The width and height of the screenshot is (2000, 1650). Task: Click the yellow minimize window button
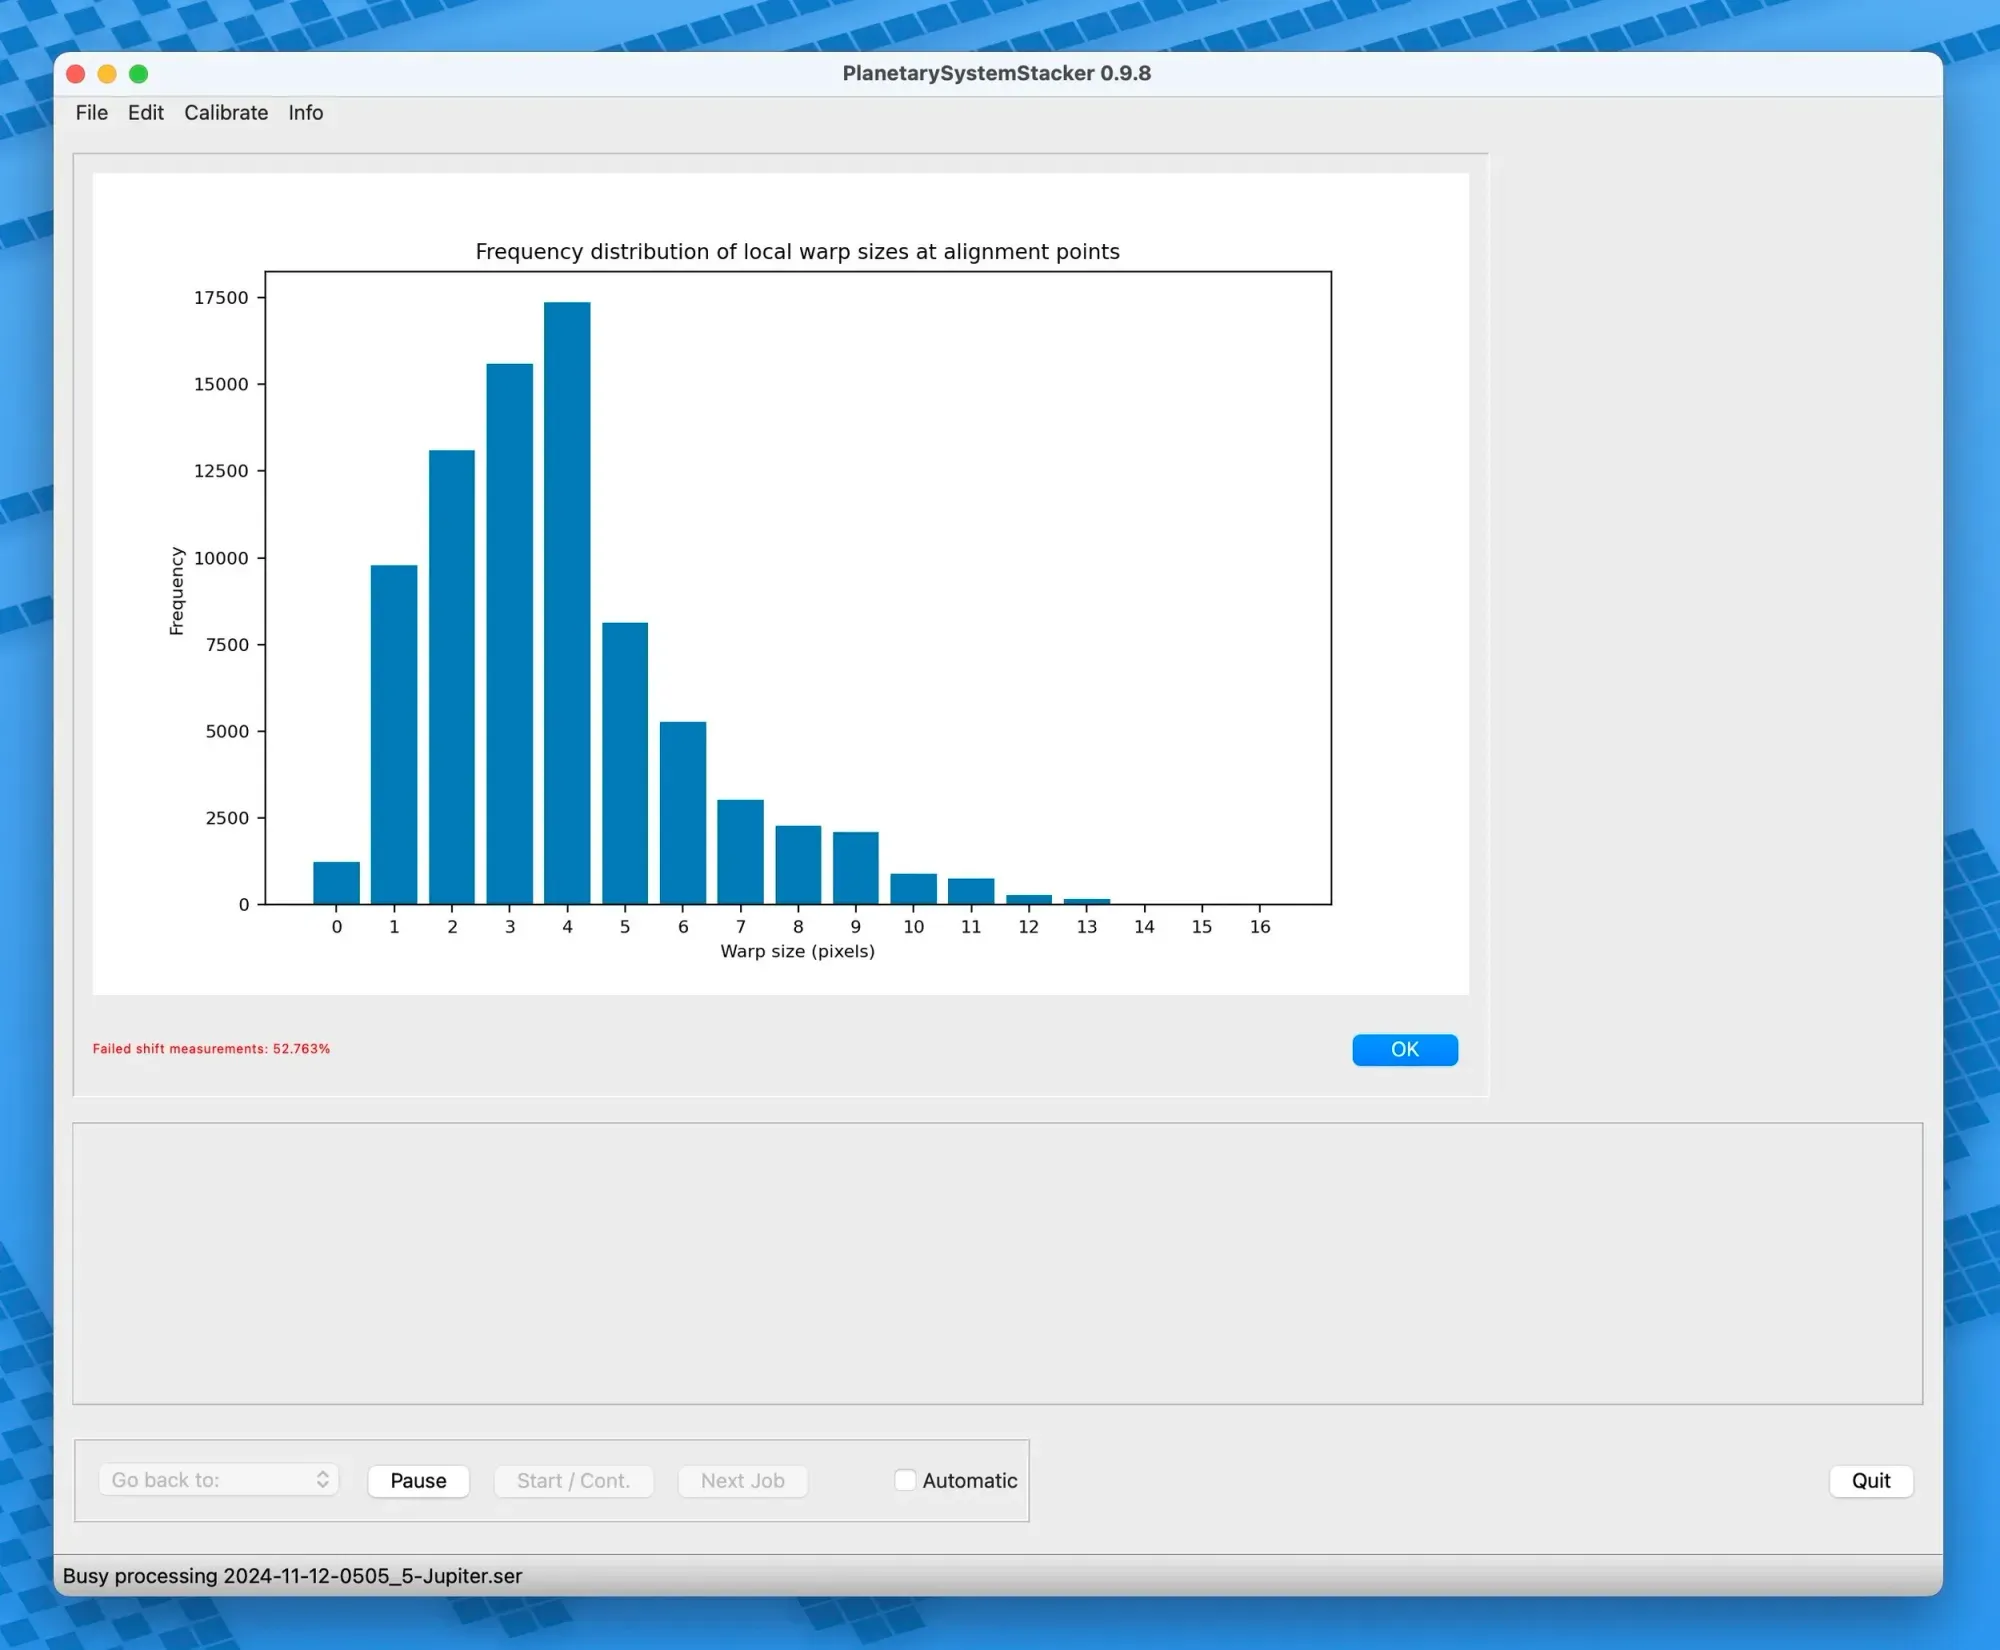(x=107, y=74)
